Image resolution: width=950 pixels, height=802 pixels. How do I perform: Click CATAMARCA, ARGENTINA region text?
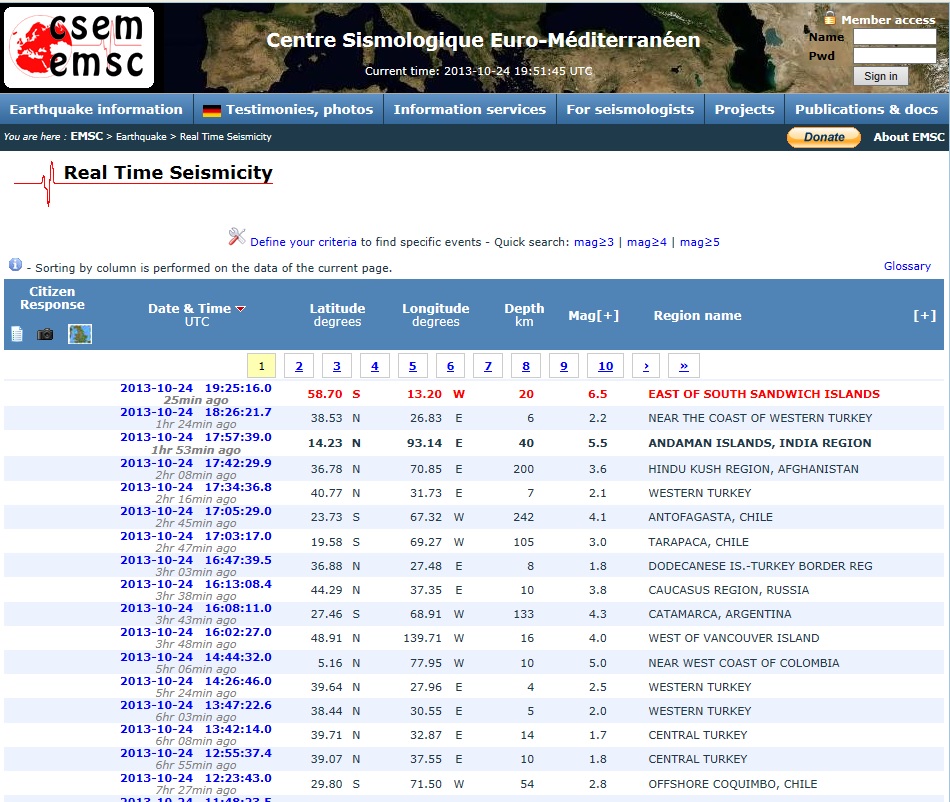720,614
